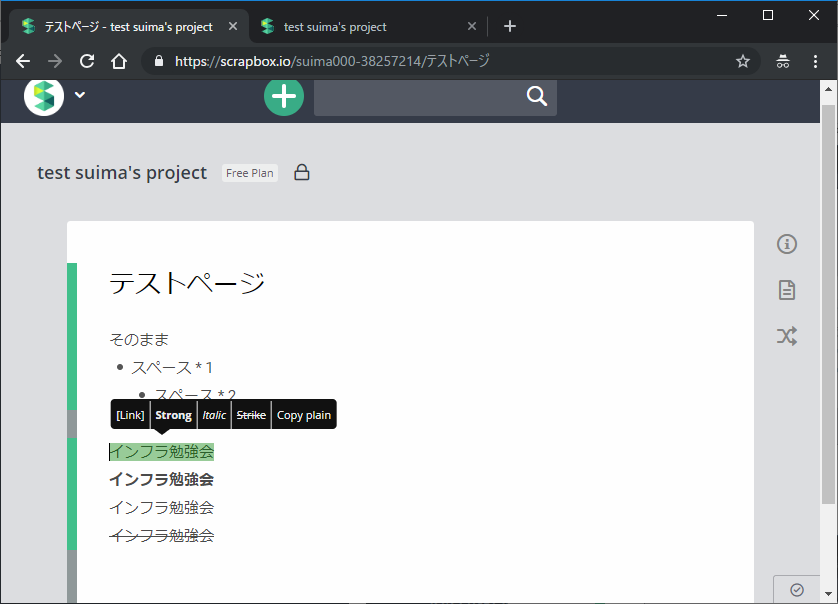Image resolution: width=838 pixels, height=604 pixels.
Task: Open test suima's project title link
Action: click(x=122, y=173)
